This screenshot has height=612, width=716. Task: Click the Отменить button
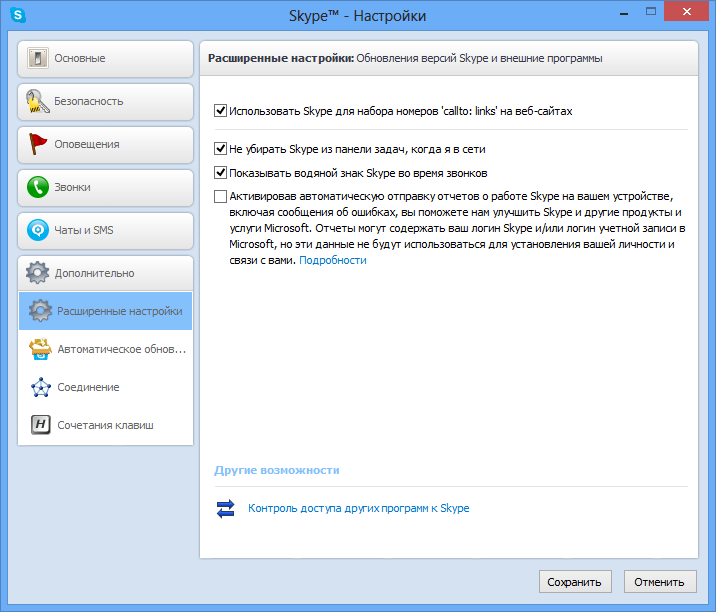coord(660,582)
